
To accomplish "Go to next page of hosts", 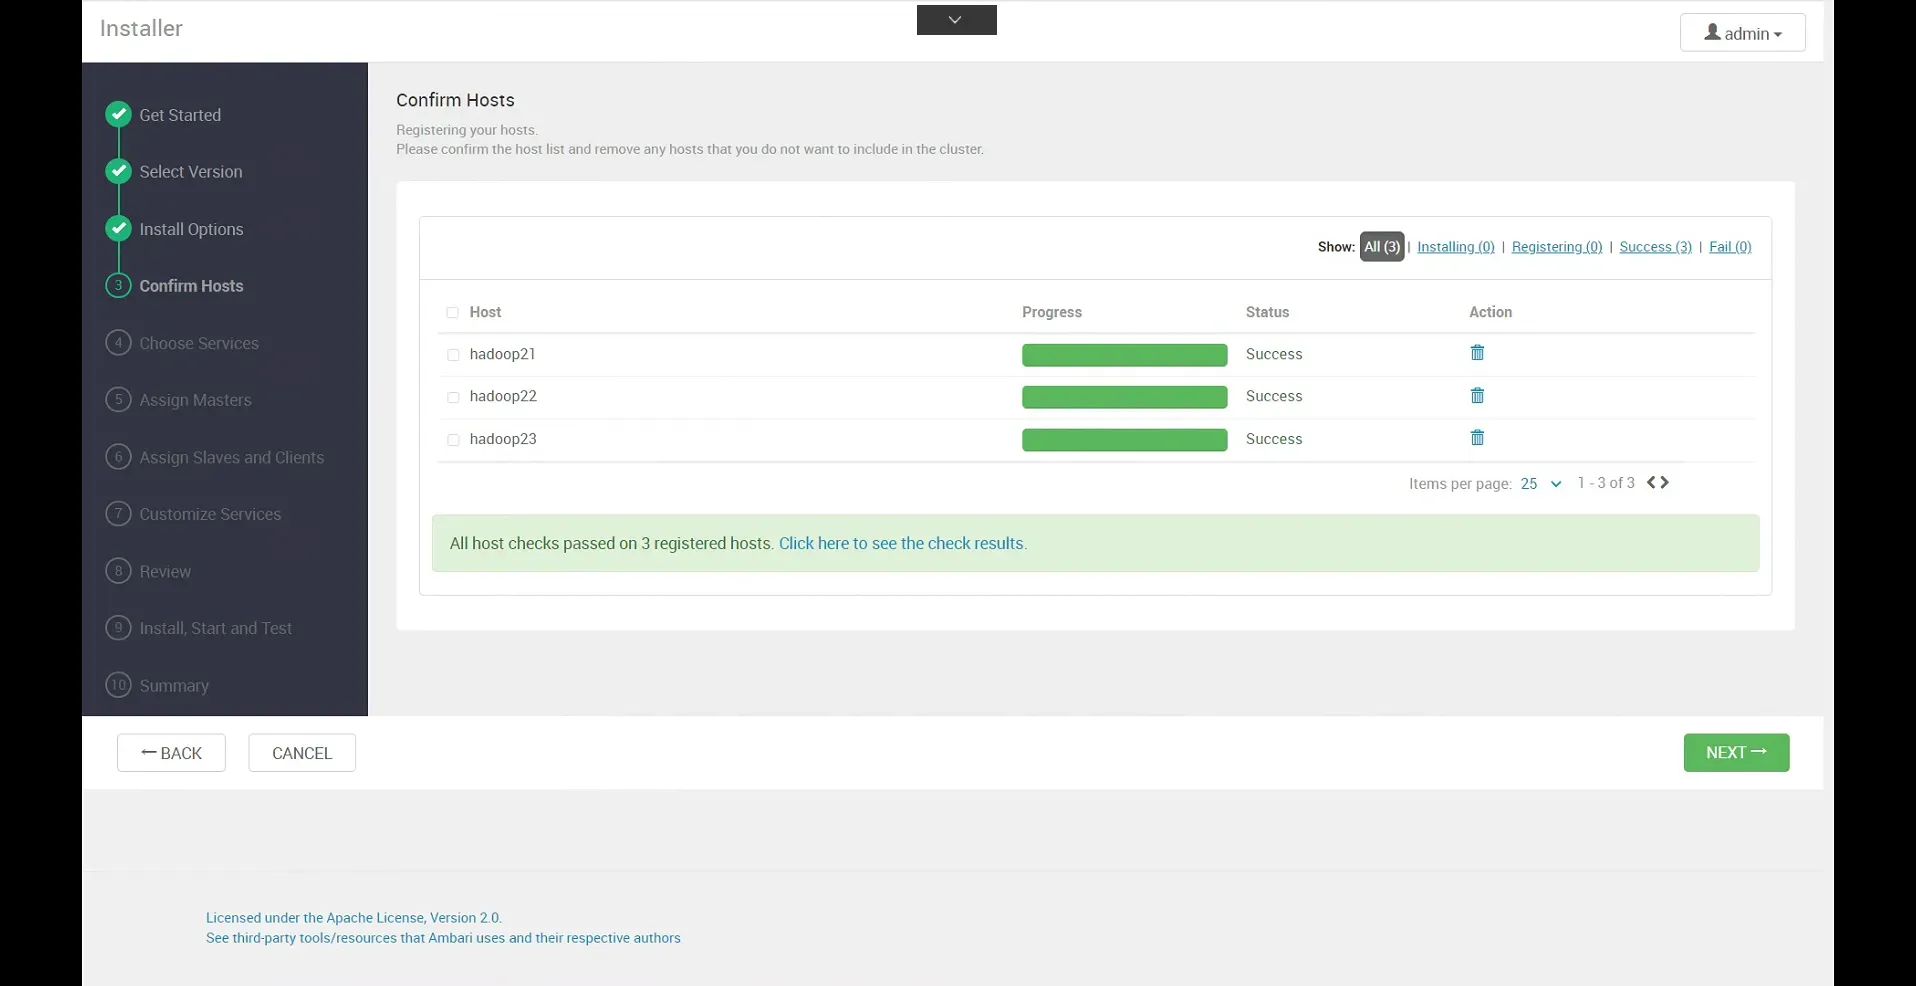I will pyautogui.click(x=1665, y=483).
